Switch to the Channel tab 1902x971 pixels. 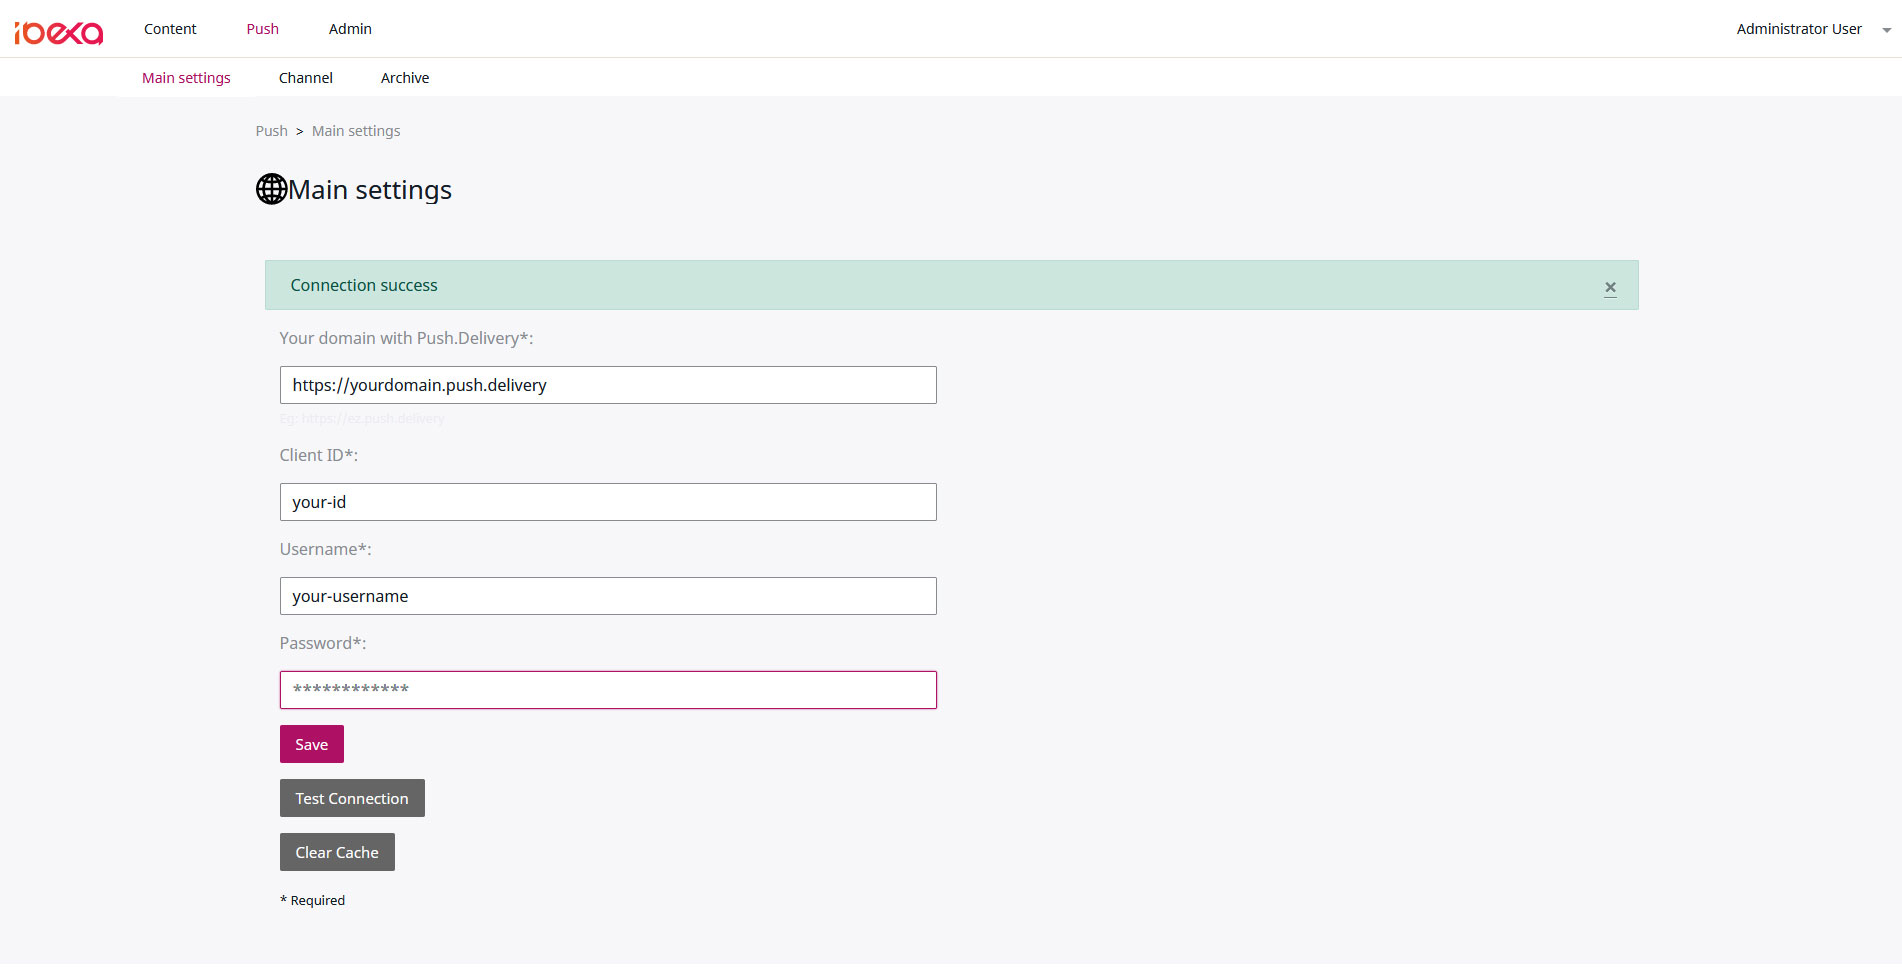click(306, 78)
